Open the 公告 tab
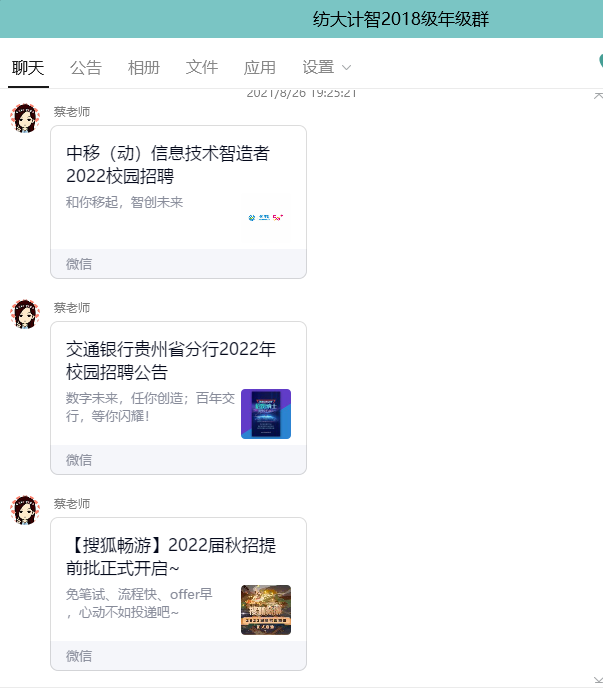The image size is (603, 691). 86,68
